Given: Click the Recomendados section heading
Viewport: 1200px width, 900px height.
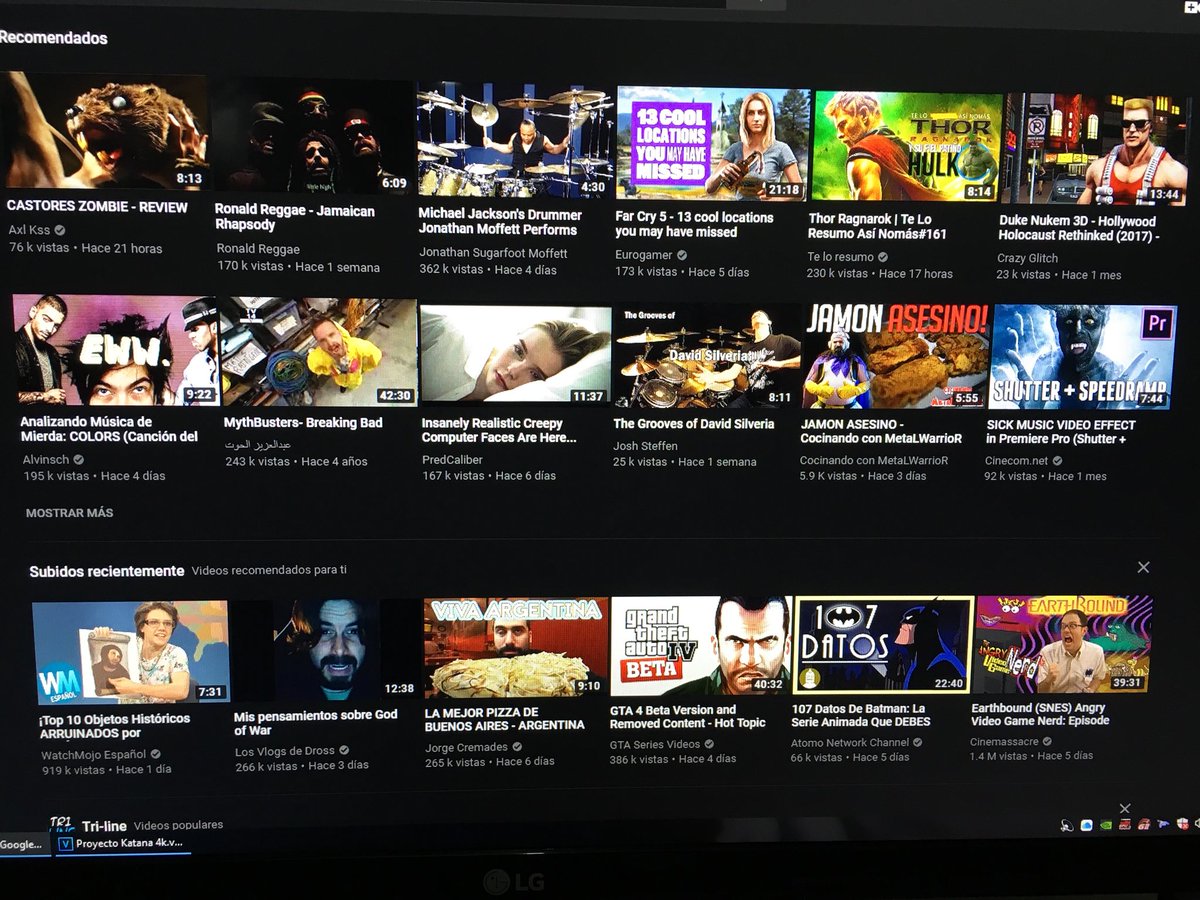Looking at the screenshot, I should (x=53, y=38).
